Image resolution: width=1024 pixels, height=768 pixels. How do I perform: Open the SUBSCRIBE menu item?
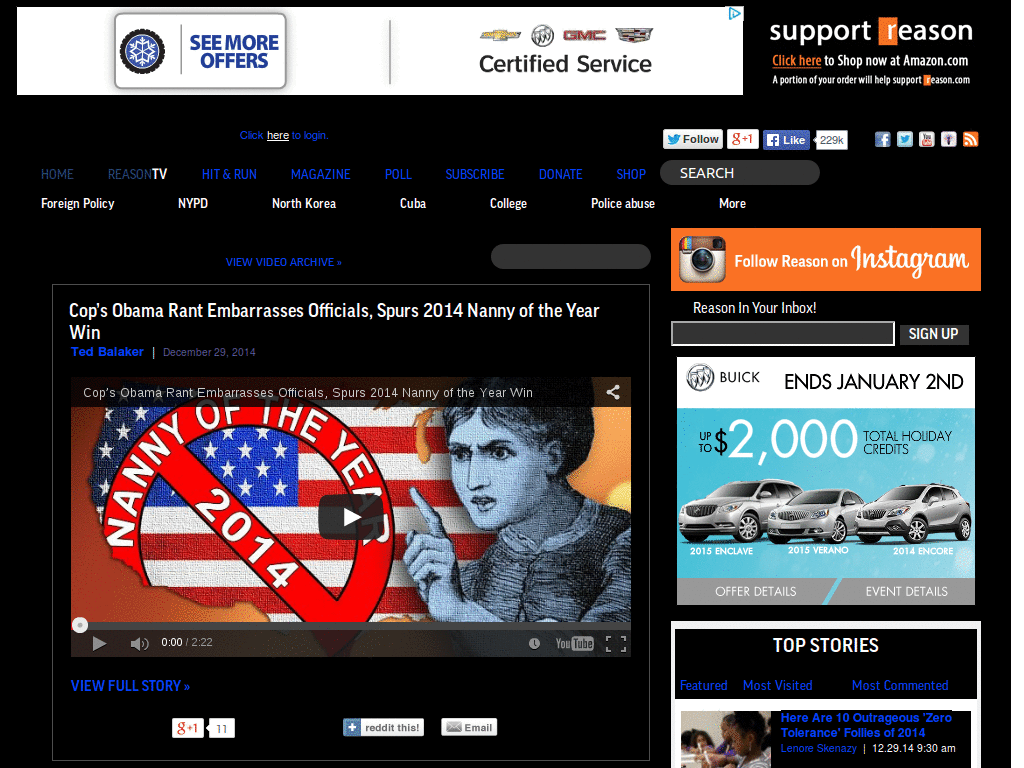pos(475,174)
